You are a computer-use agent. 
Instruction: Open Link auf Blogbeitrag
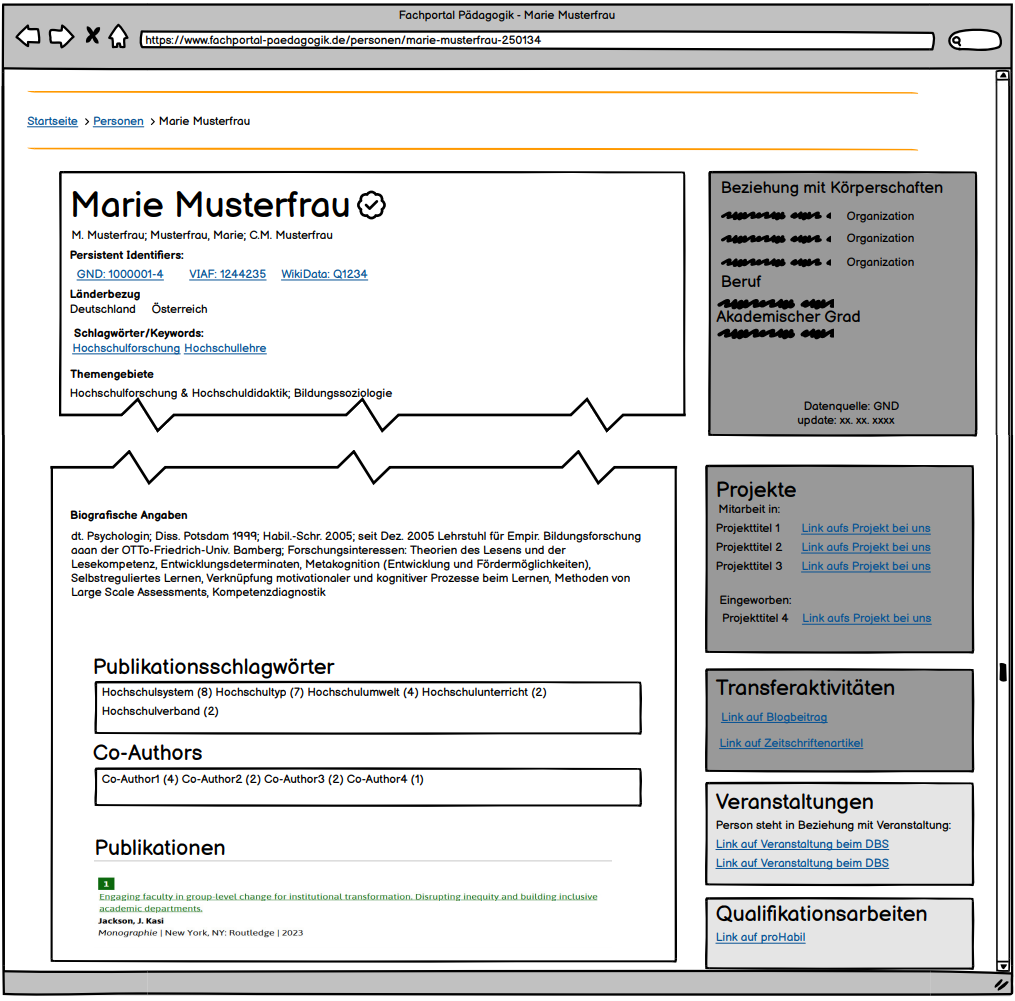[774, 717]
